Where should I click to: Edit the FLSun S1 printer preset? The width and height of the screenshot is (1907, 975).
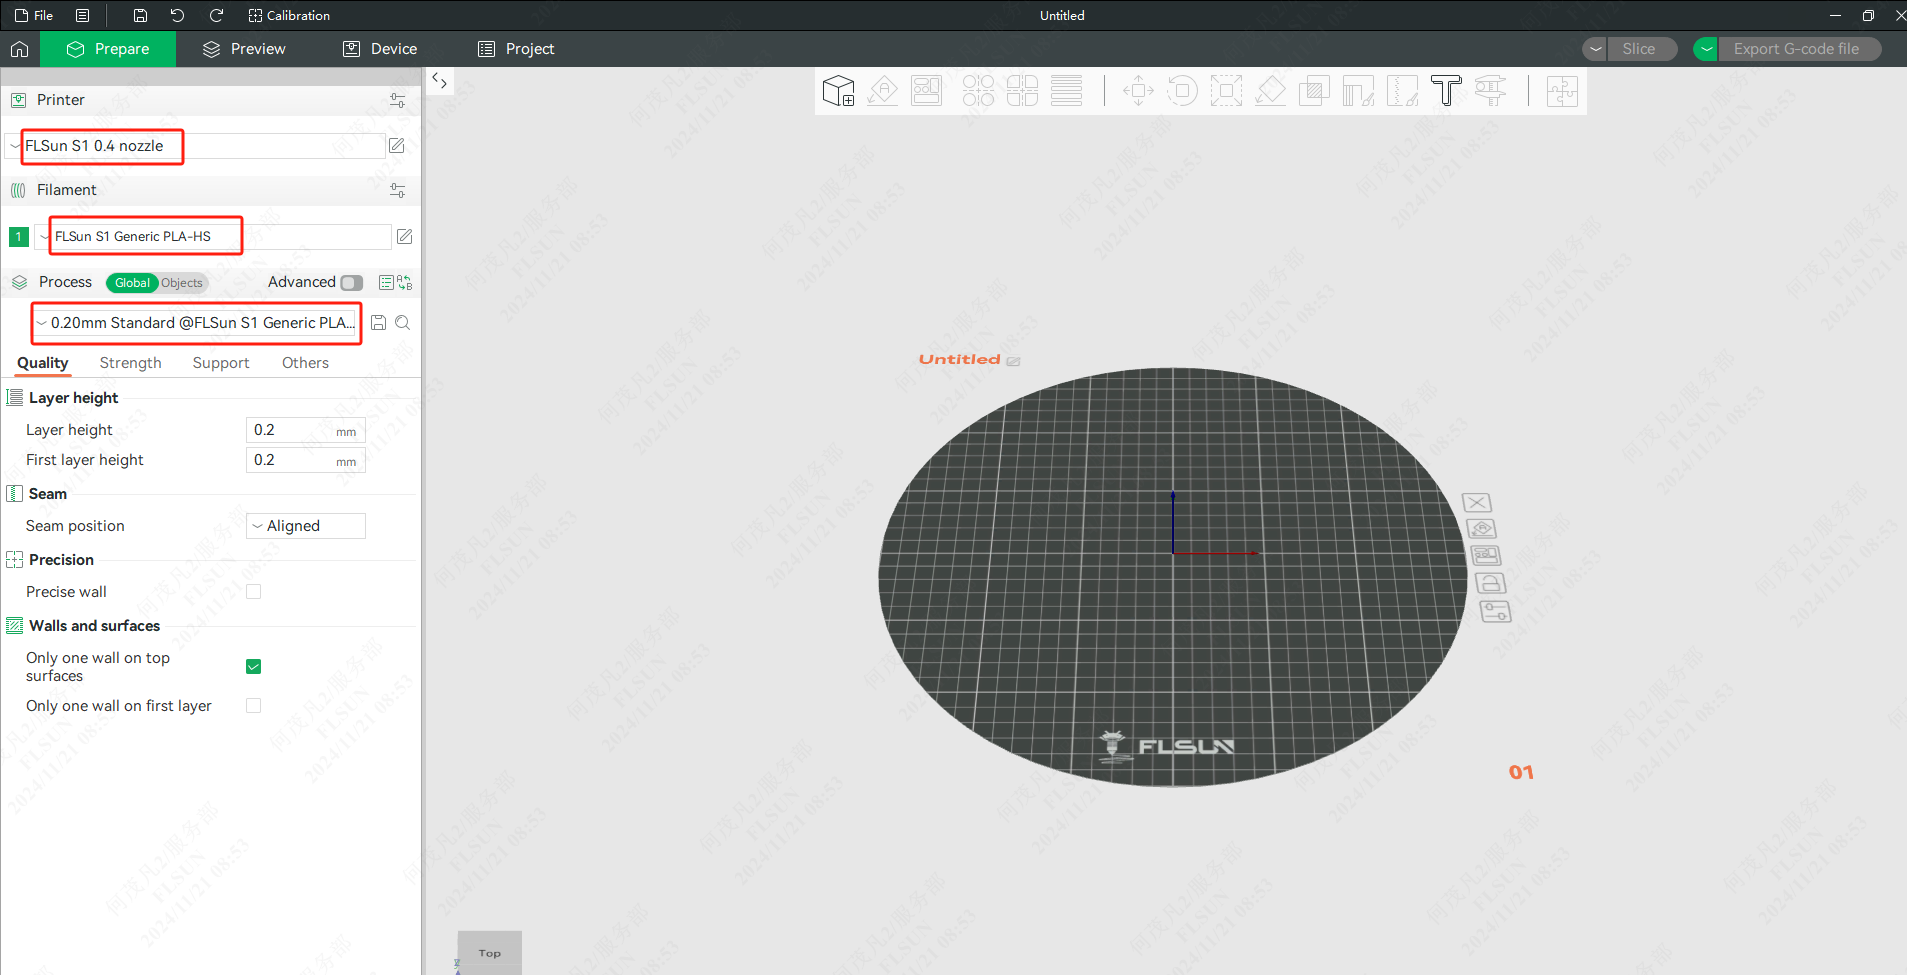click(x=397, y=146)
